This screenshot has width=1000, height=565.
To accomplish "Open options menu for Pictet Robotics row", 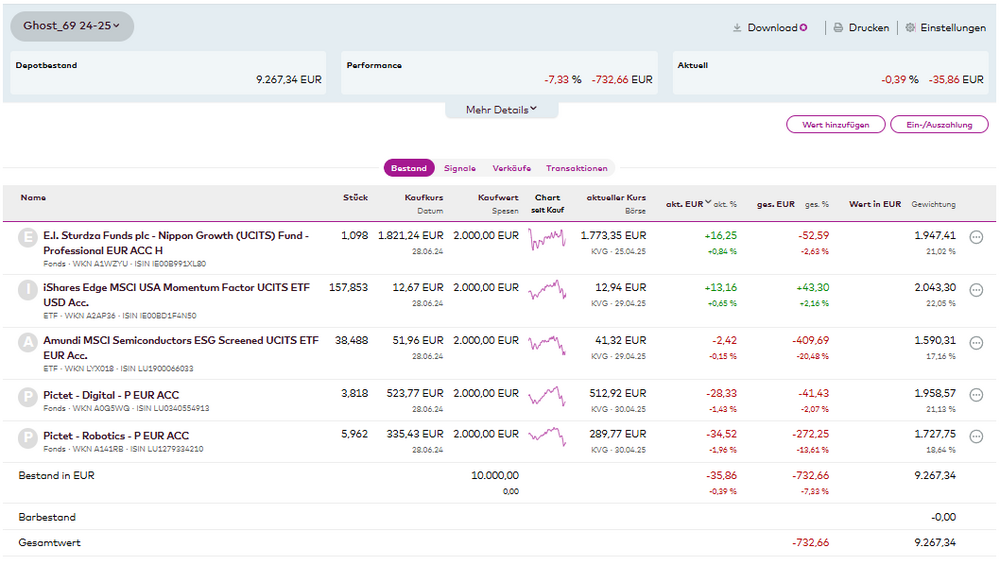I will click(x=976, y=436).
